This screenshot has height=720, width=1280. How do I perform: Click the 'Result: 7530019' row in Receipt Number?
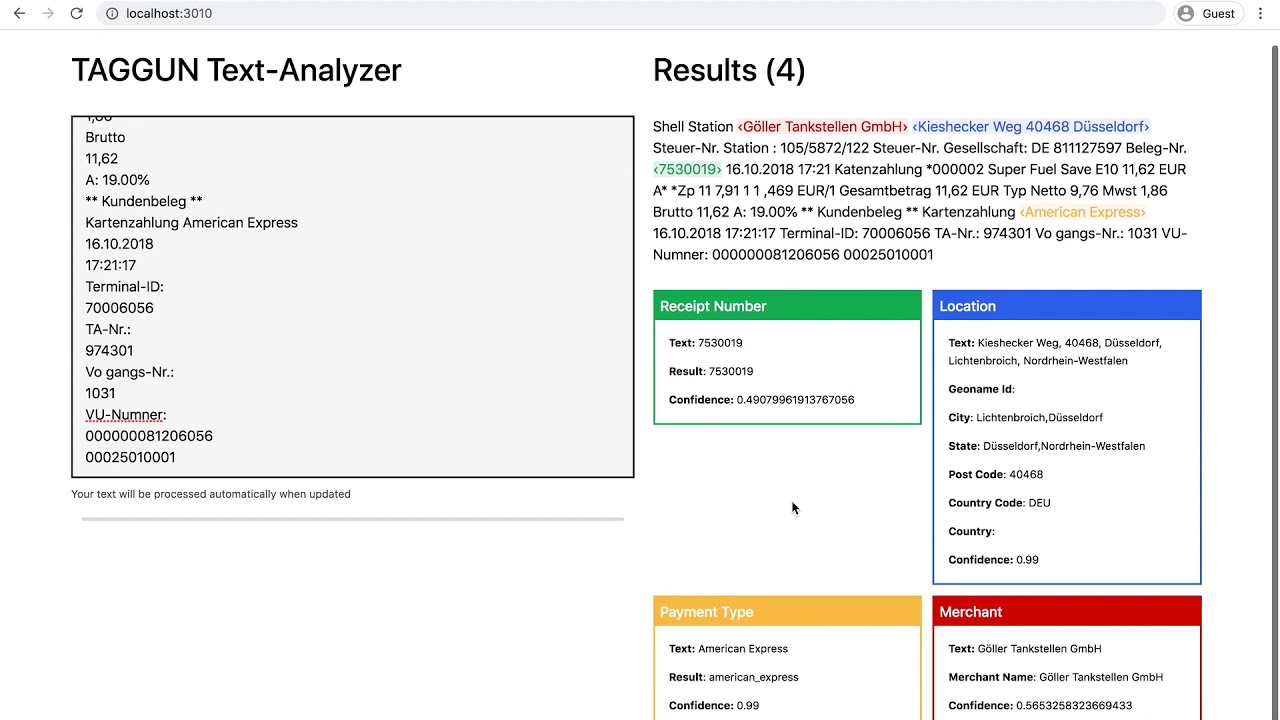pyautogui.click(x=711, y=371)
